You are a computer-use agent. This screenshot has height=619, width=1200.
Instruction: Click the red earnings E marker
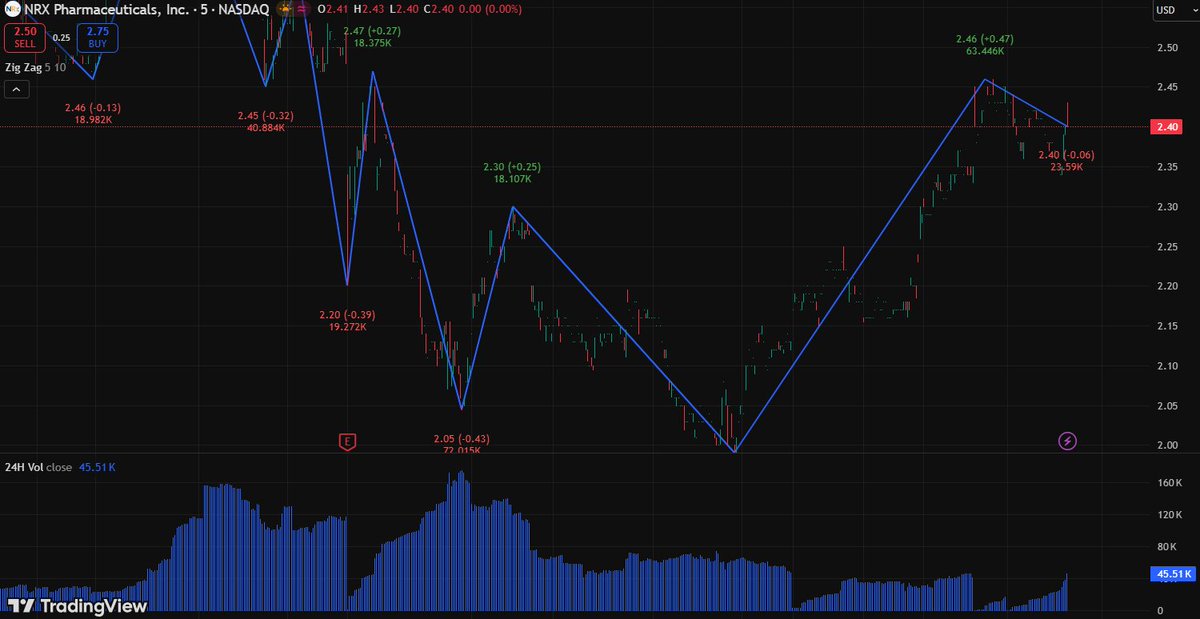(348, 441)
